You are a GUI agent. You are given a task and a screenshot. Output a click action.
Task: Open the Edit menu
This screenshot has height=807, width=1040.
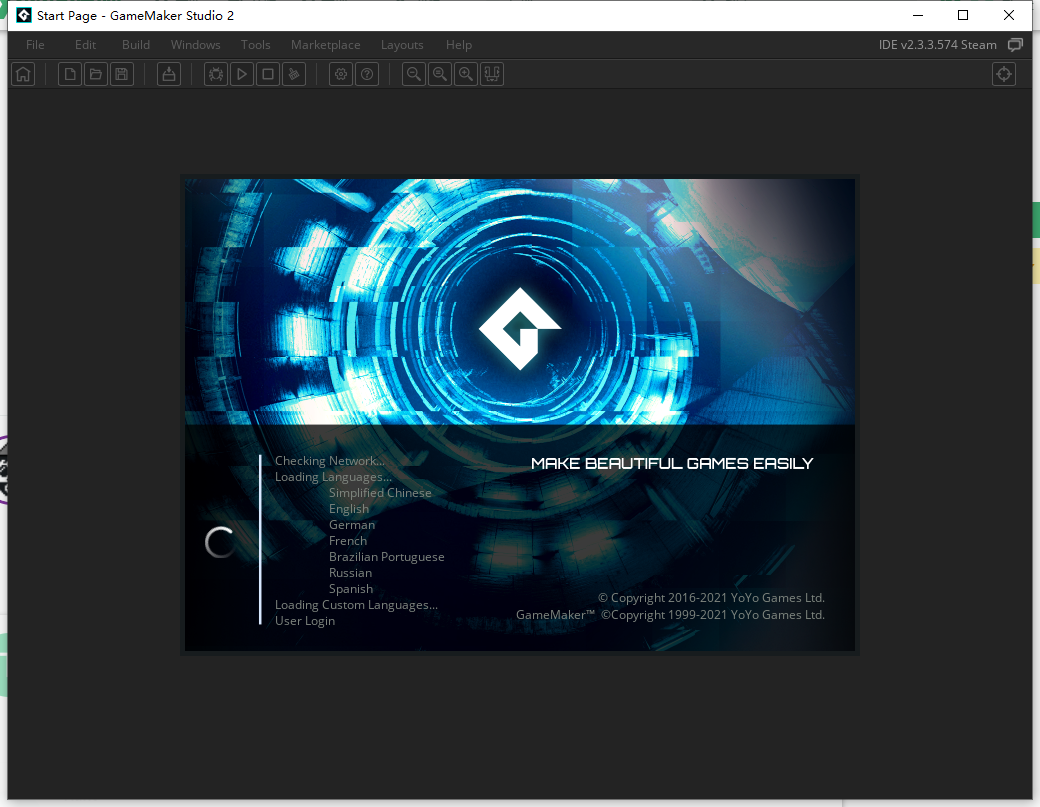86,44
